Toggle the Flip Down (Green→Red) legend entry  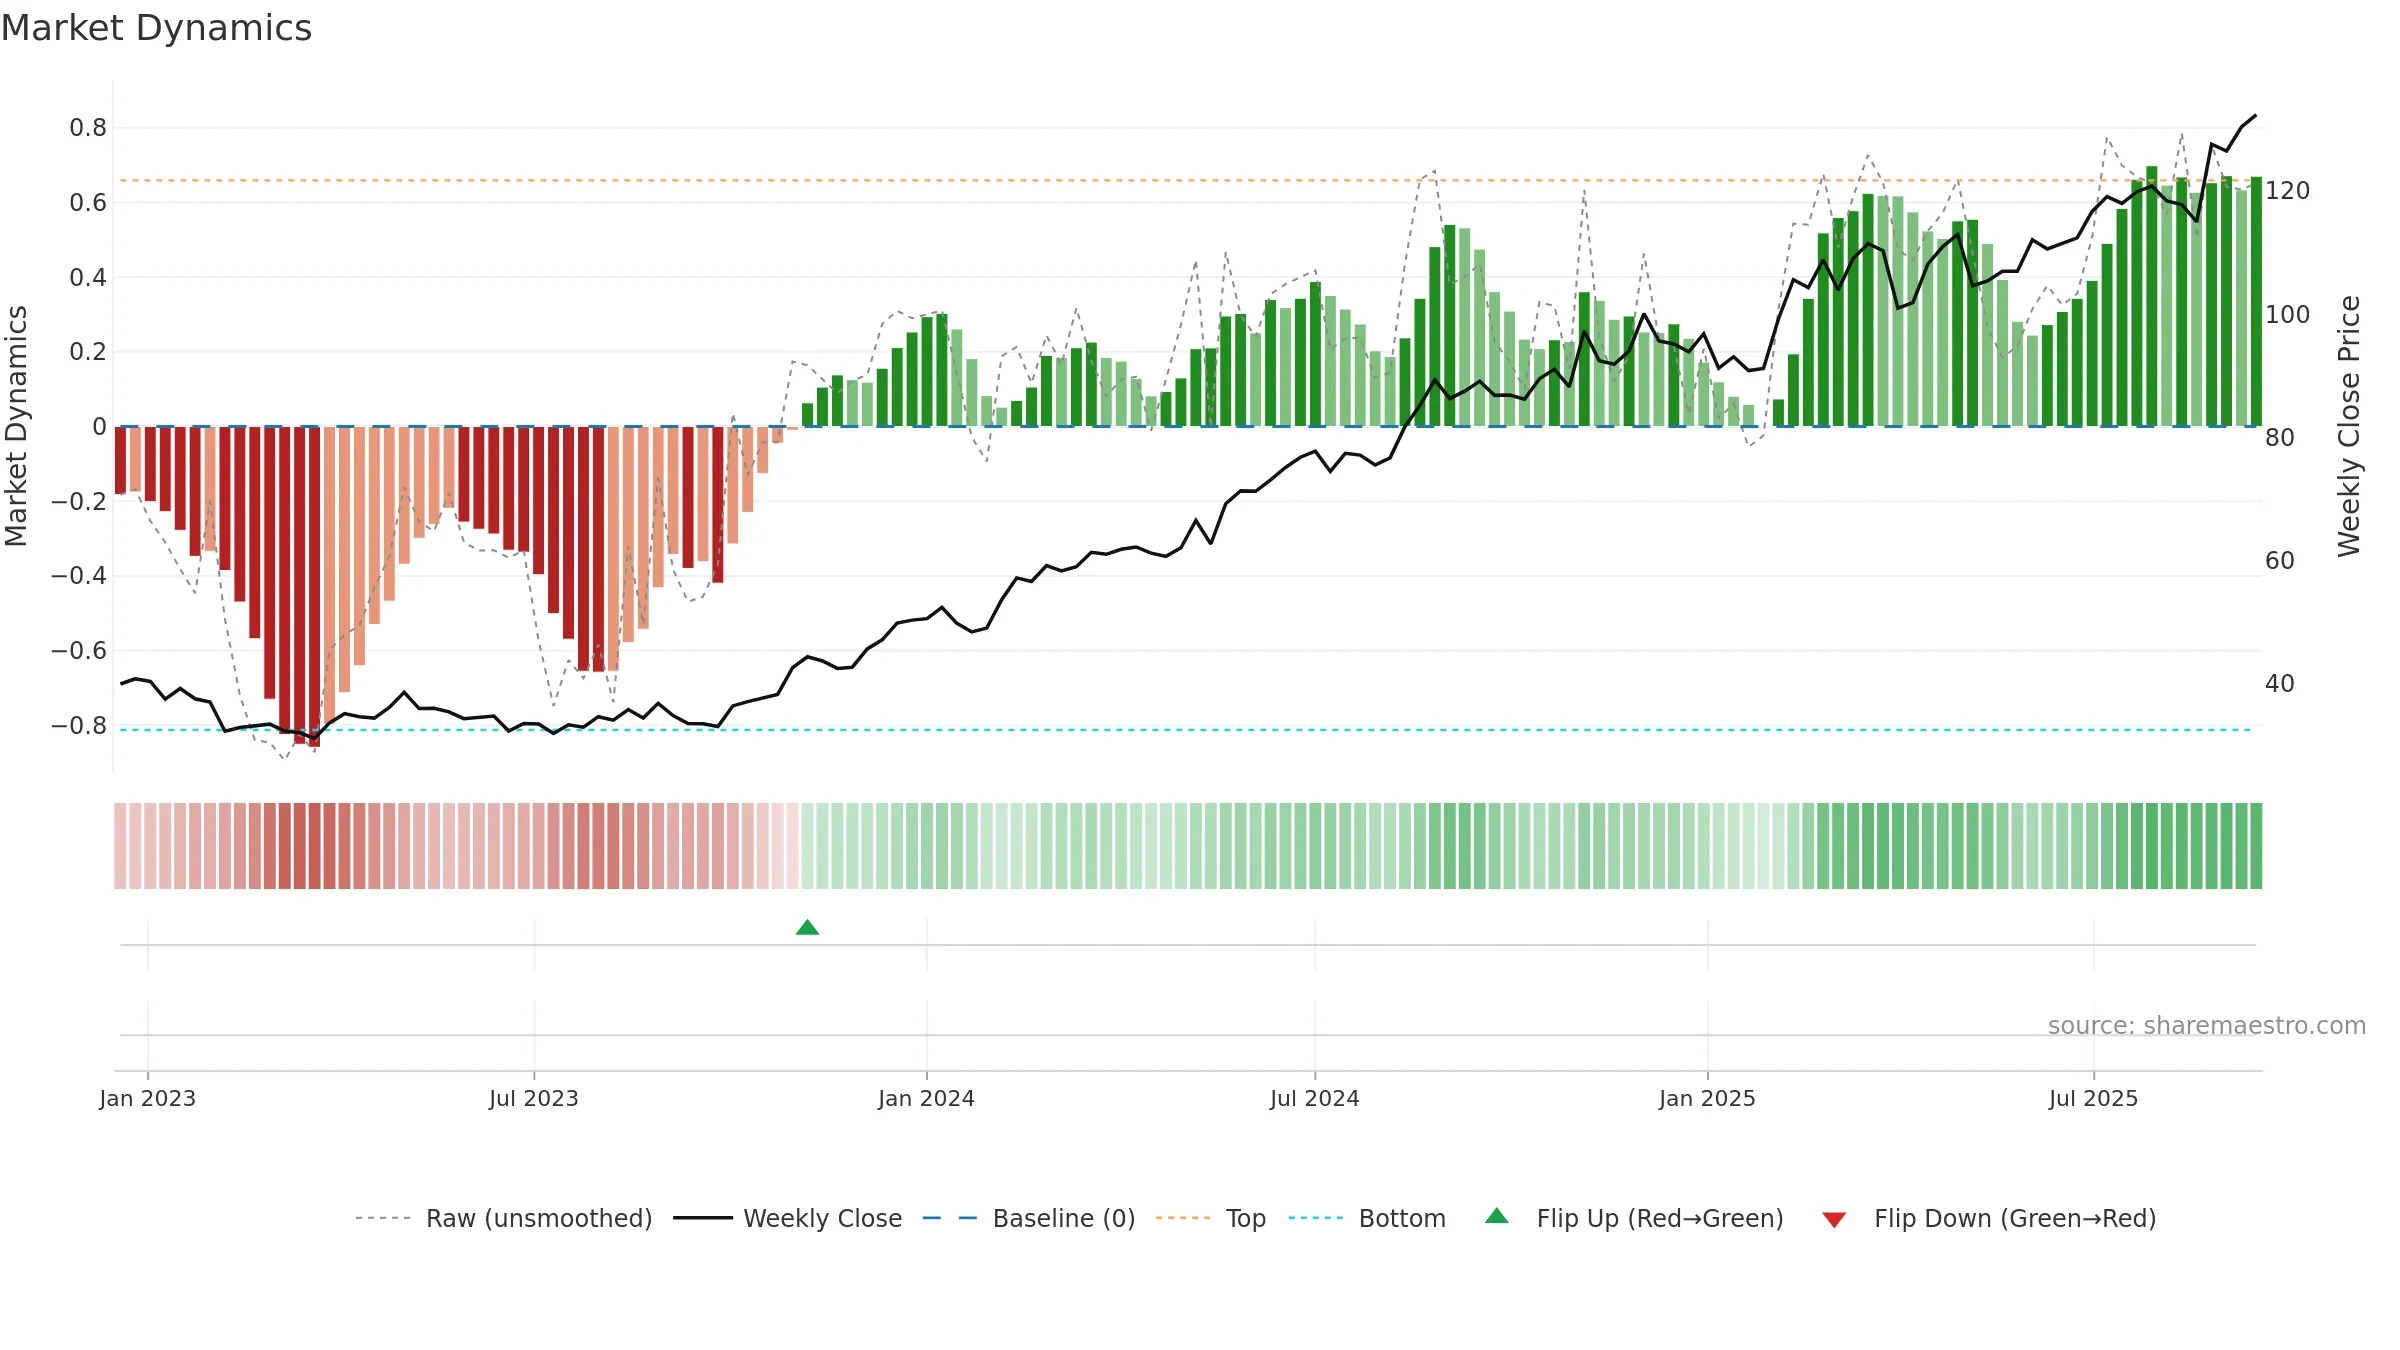(x=1988, y=1218)
